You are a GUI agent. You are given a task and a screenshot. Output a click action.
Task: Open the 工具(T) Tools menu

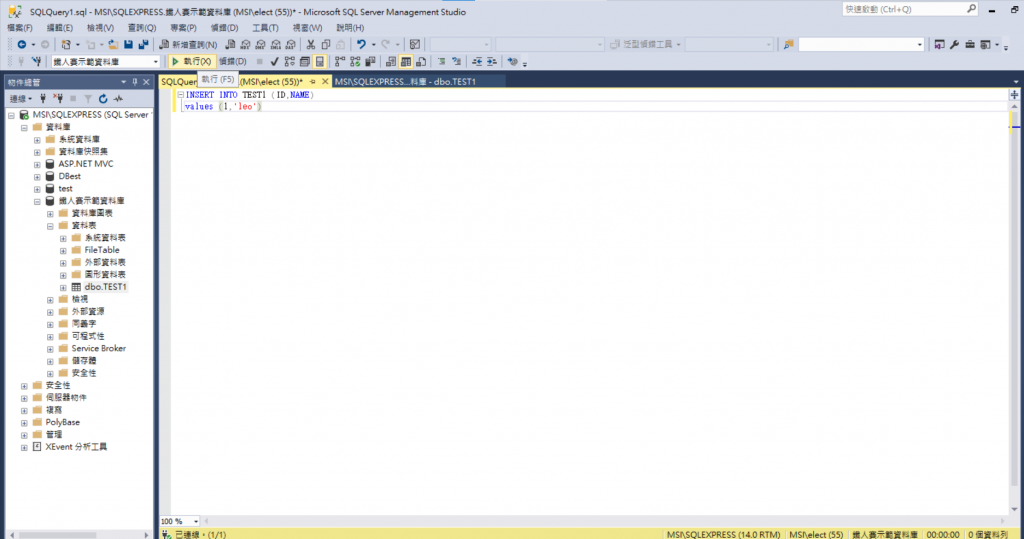coord(265,28)
